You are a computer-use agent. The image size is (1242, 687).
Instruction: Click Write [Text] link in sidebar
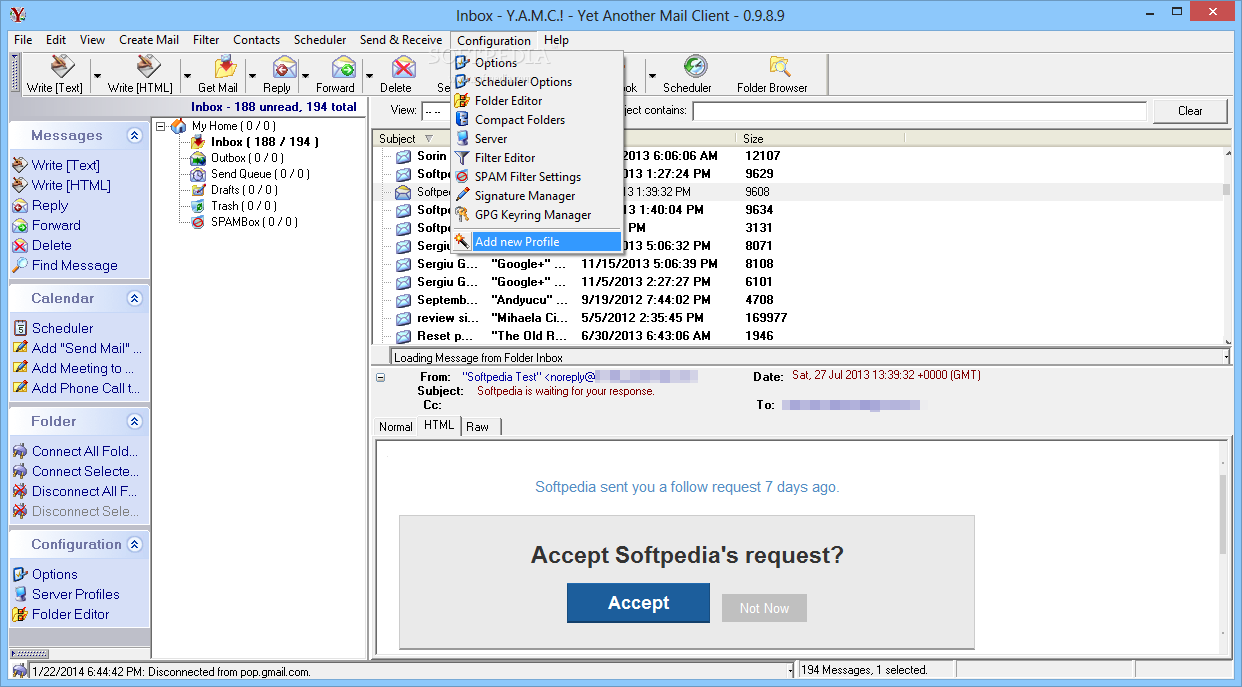pos(66,165)
